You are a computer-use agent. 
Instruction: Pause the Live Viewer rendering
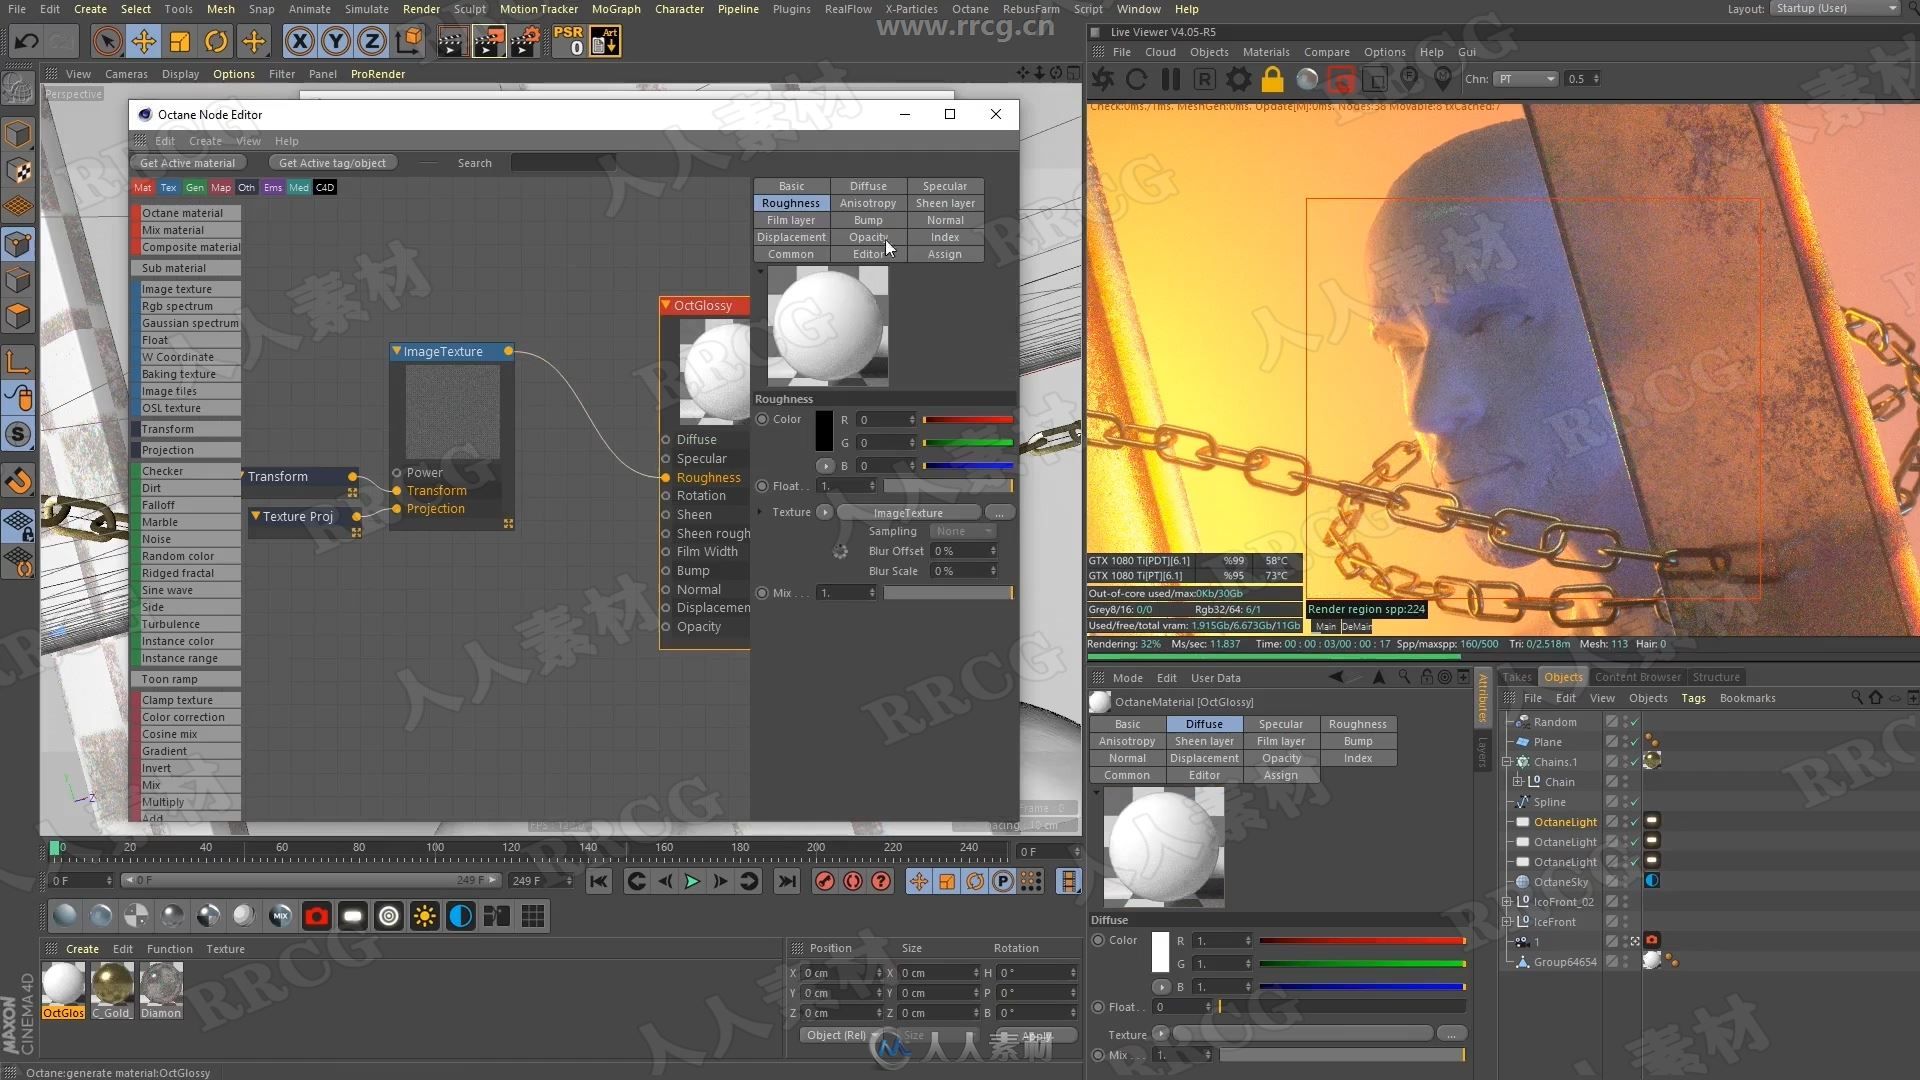(x=1171, y=79)
